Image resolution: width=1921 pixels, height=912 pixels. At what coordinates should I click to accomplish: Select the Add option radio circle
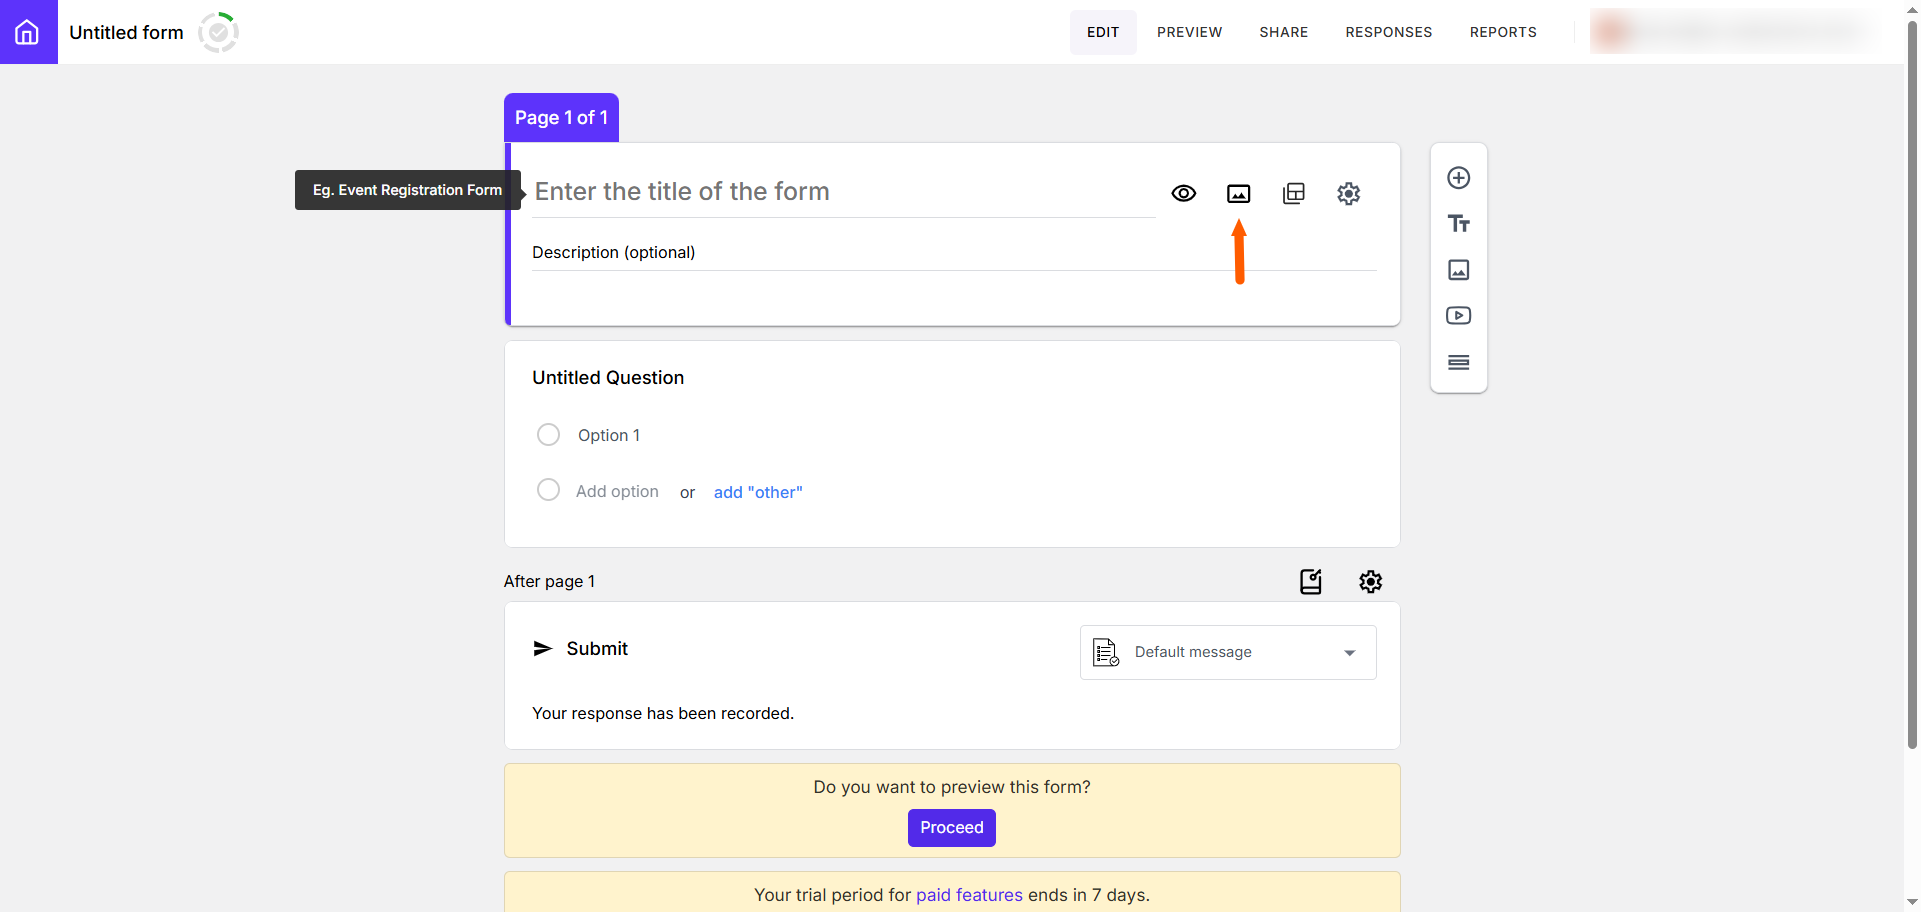(548, 489)
